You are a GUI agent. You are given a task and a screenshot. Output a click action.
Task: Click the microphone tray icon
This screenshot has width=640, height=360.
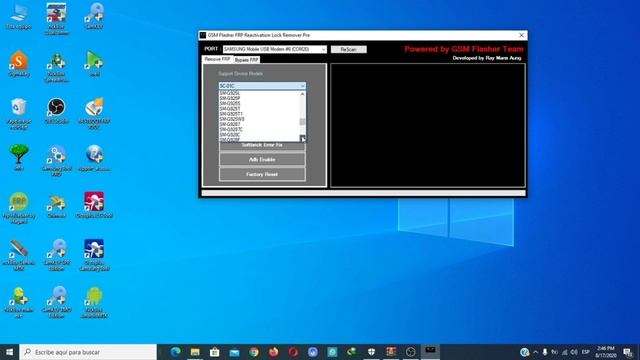pos(545,352)
